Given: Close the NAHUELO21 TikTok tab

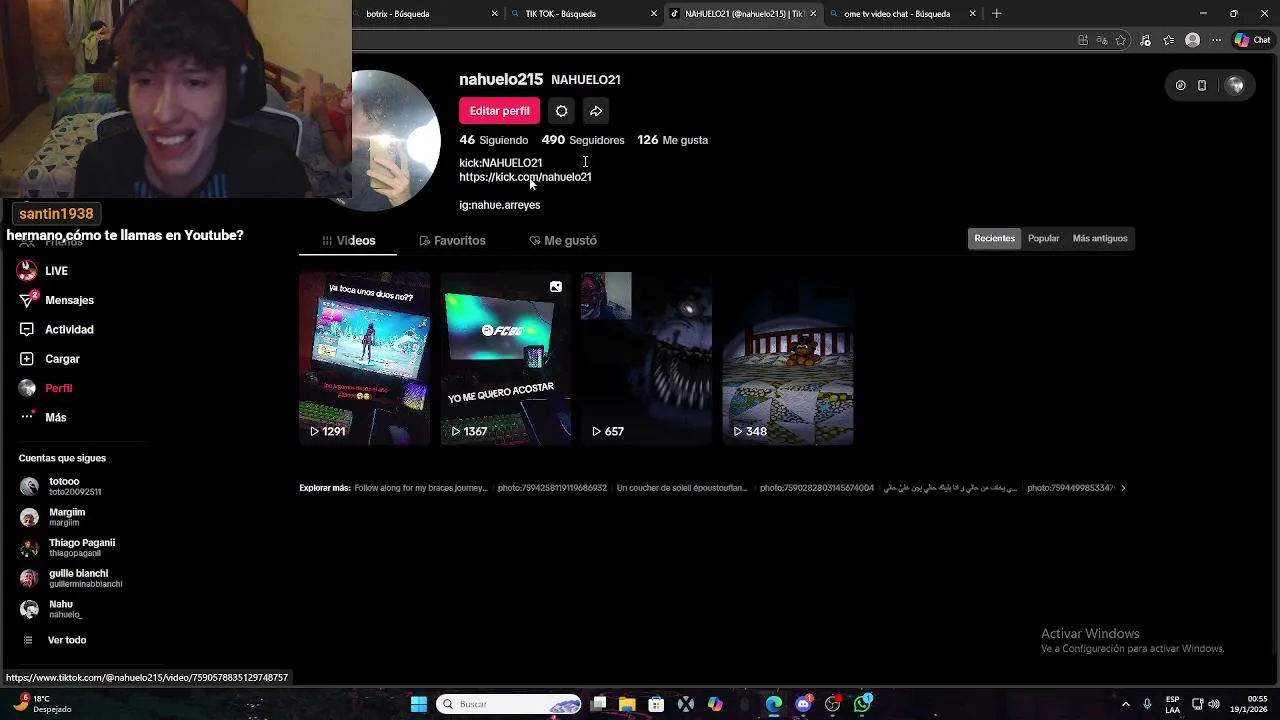Looking at the screenshot, I should pyautogui.click(x=813, y=14).
